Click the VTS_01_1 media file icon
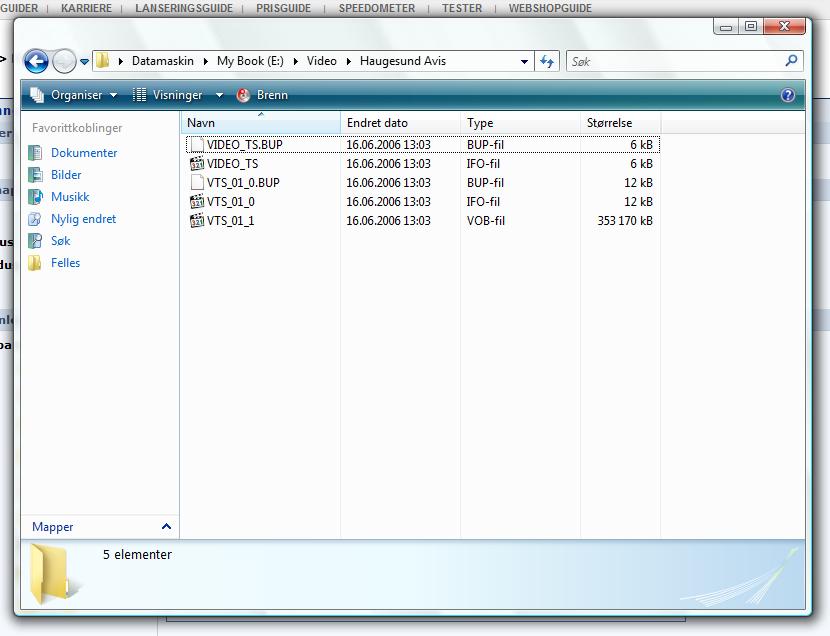 [x=197, y=221]
